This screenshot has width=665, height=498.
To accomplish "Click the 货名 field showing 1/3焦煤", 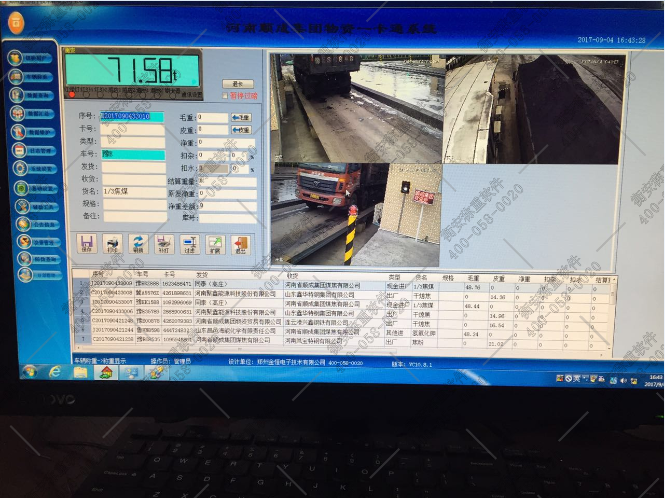I will (132, 191).
